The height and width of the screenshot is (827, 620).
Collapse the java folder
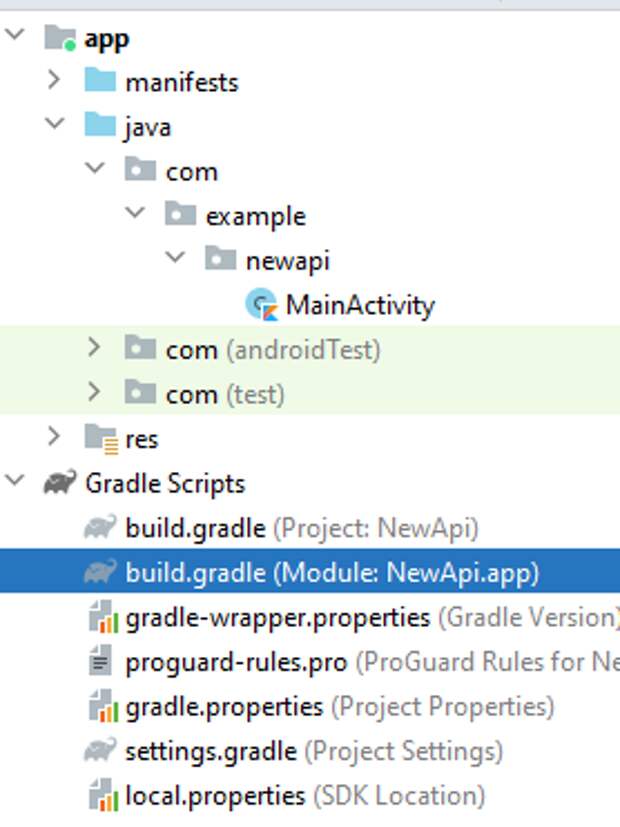click(54, 125)
